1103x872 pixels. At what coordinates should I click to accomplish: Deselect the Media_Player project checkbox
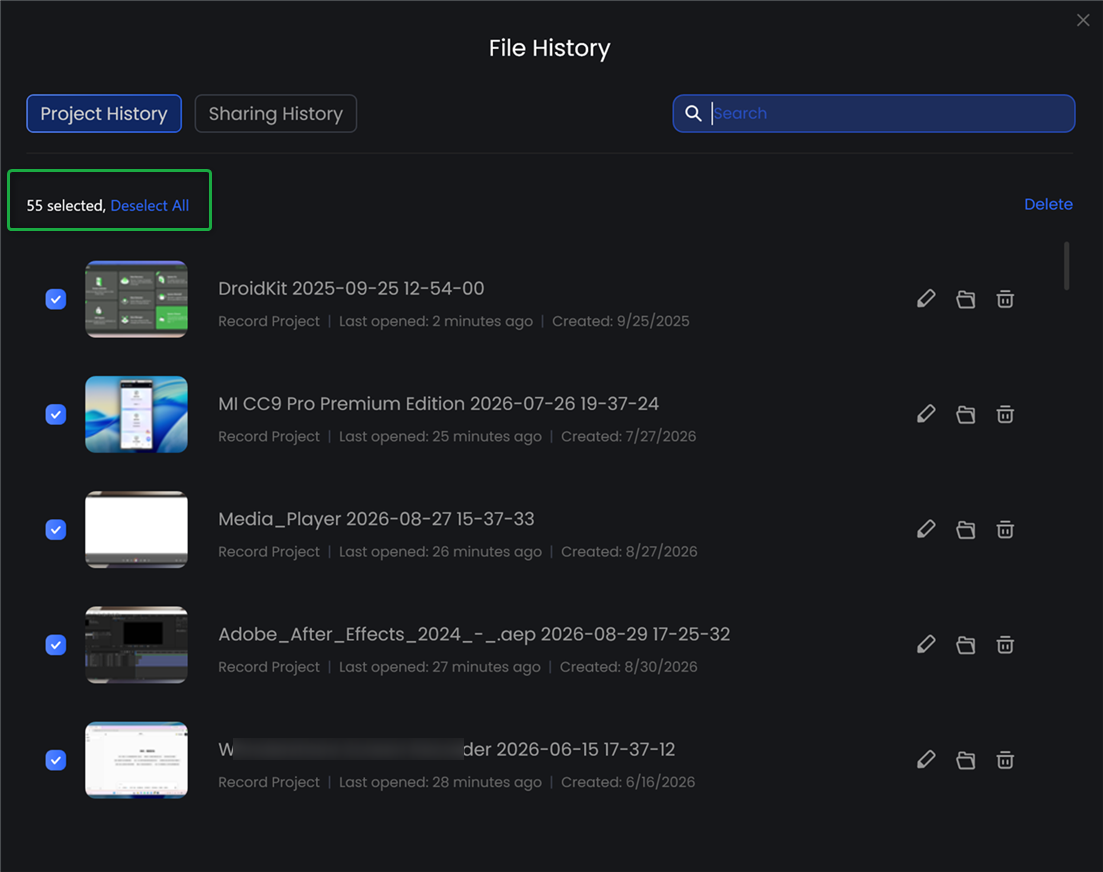[x=56, y=530]
